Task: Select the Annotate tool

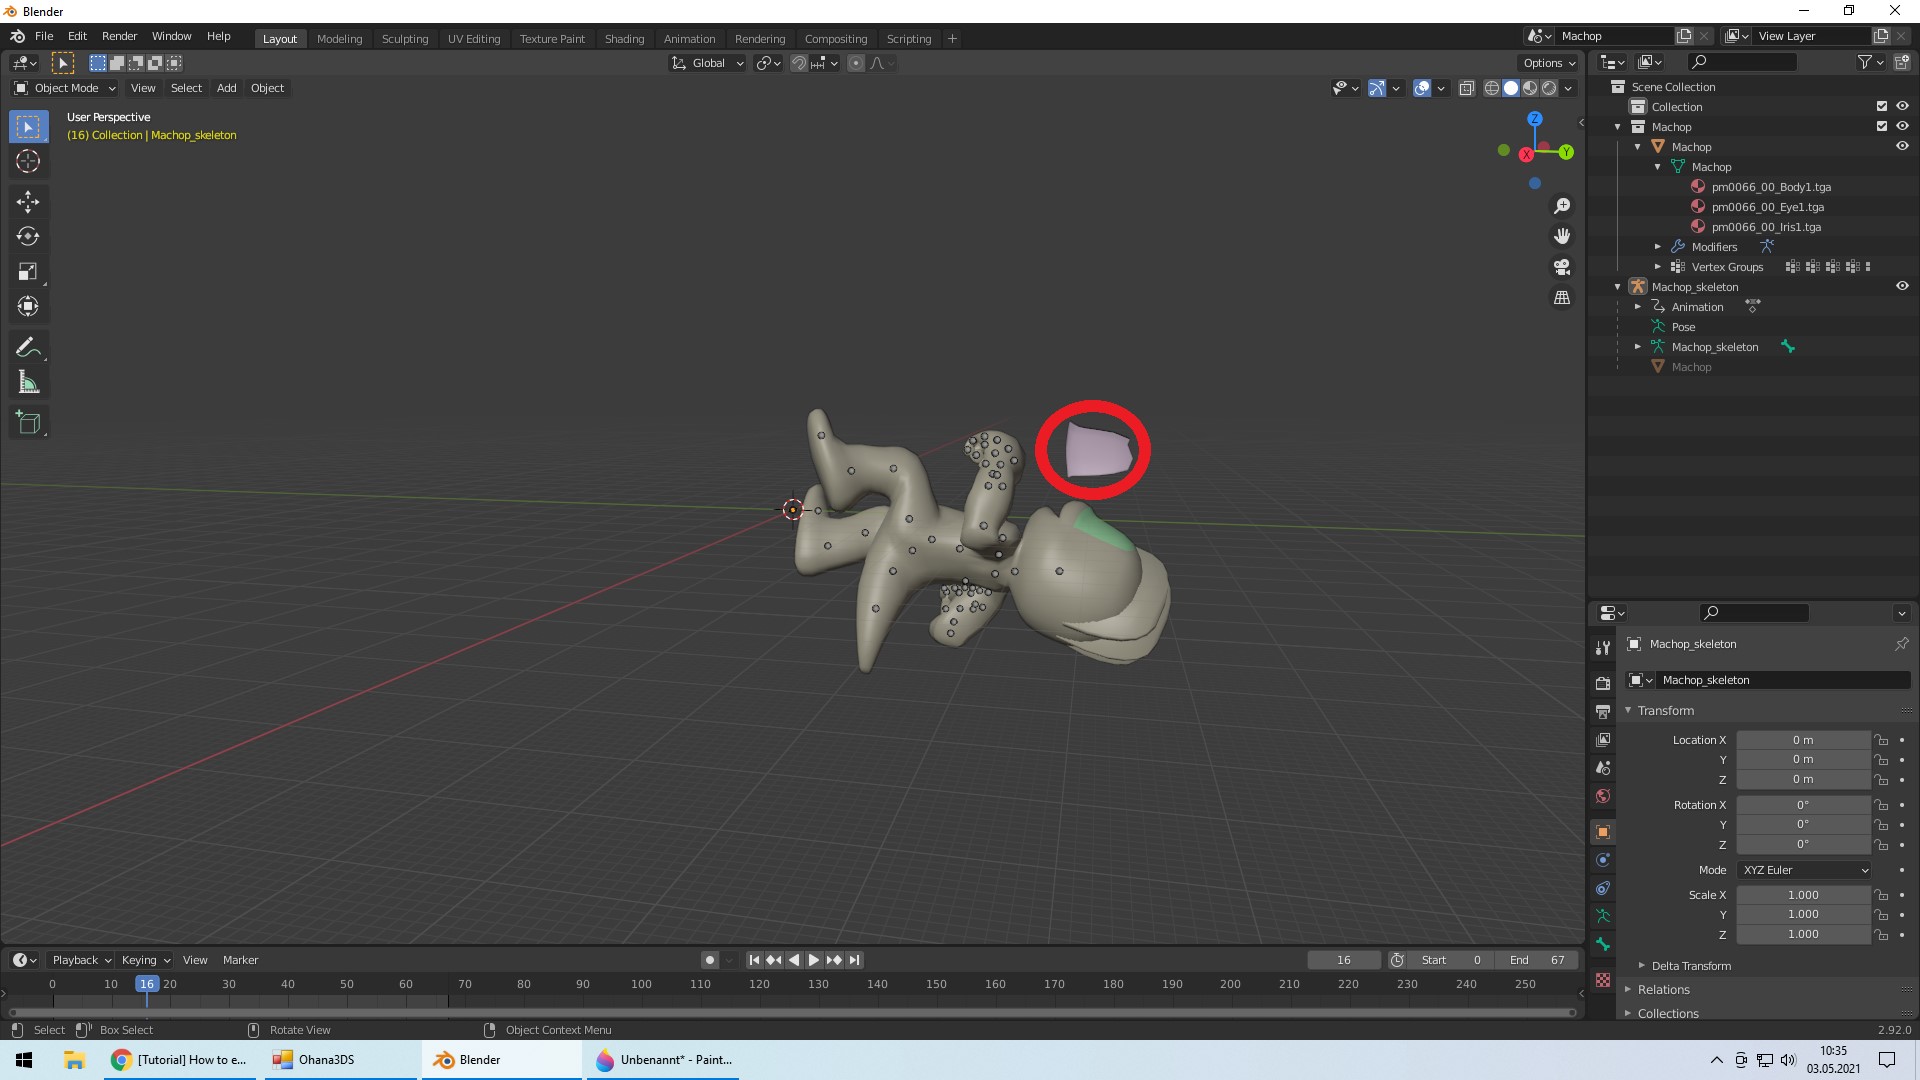Action: (28, 348)
